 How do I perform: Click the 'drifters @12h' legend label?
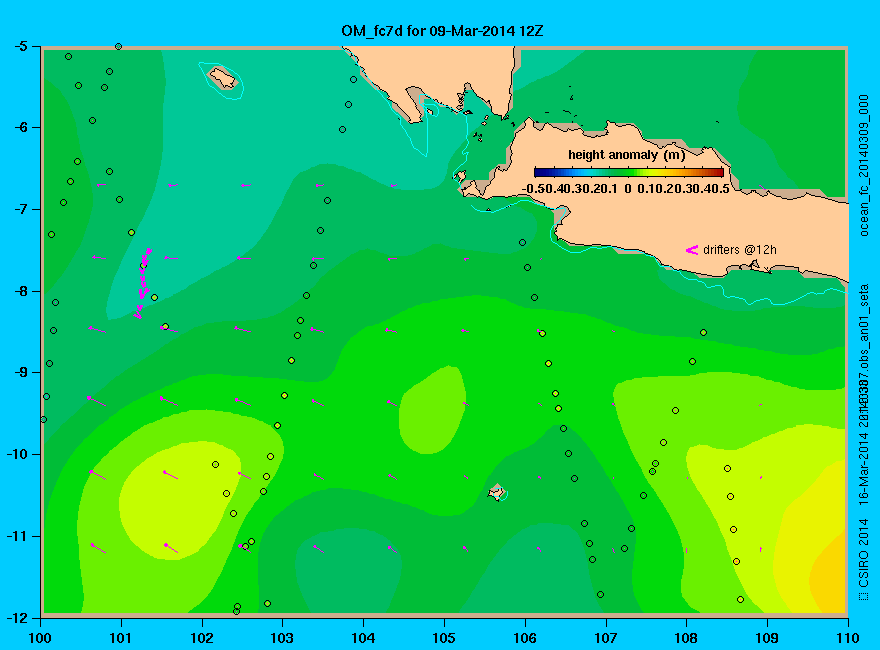[740, 250]
